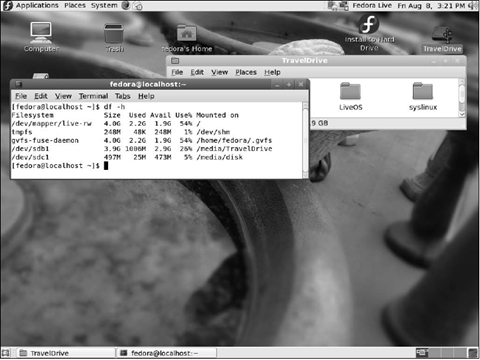480x360 pixels.
Task: Minimize the TravelDrive window
Action: tap(434, 61)
